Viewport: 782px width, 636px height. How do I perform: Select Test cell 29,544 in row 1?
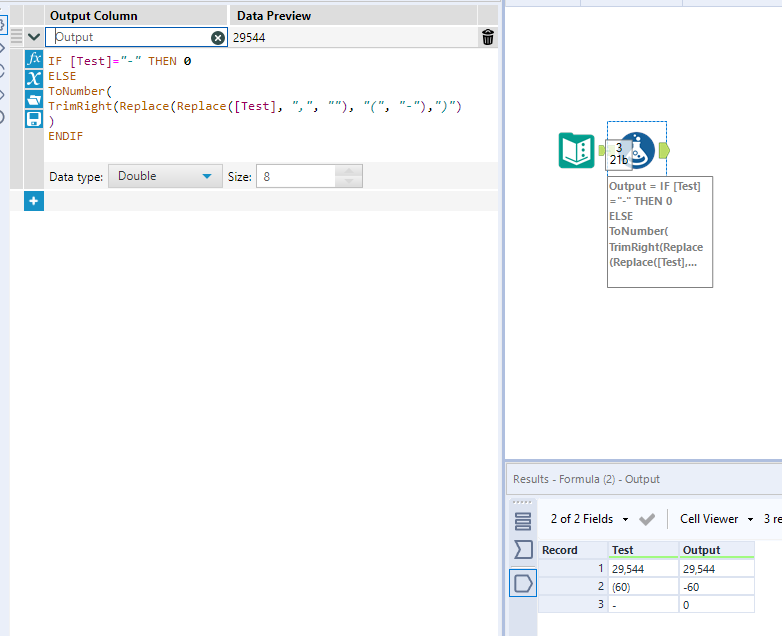click(x=643, y=569)
